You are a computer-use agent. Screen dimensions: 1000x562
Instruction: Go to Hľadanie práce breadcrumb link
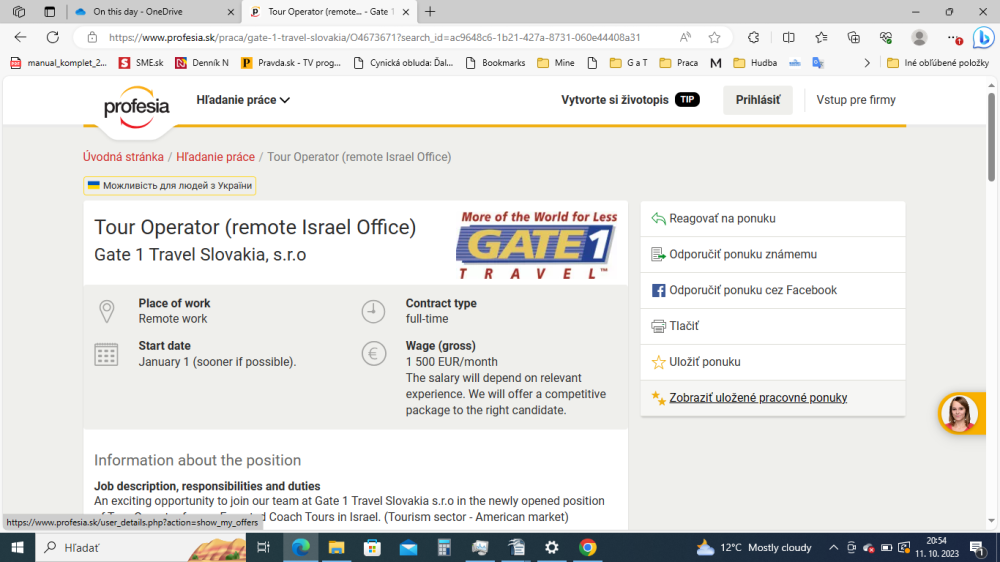(216, 157)
